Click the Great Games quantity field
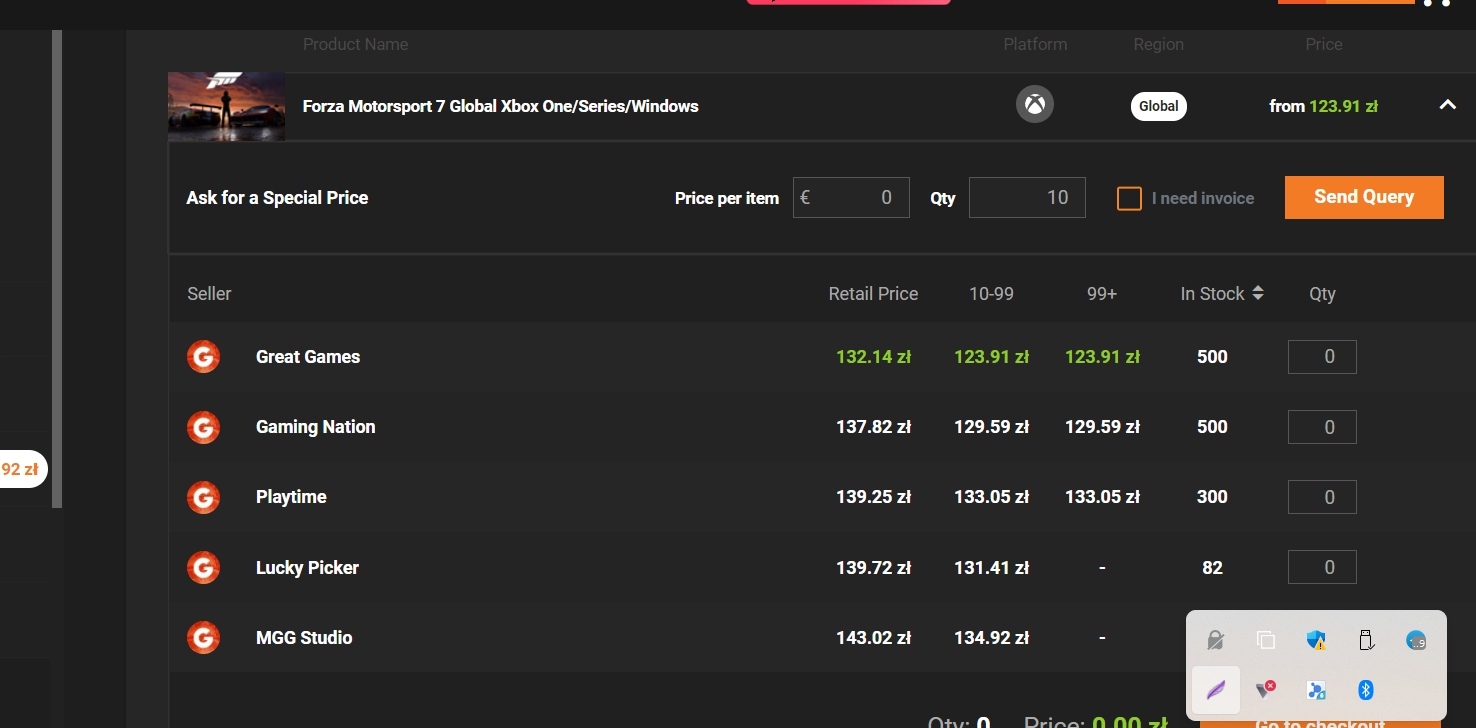This screenshot has height=728, width=1476. 1322,357
